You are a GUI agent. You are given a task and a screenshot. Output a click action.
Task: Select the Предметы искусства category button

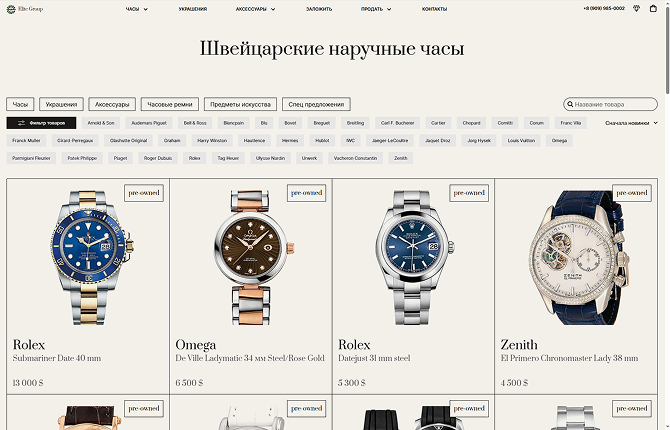240,104
